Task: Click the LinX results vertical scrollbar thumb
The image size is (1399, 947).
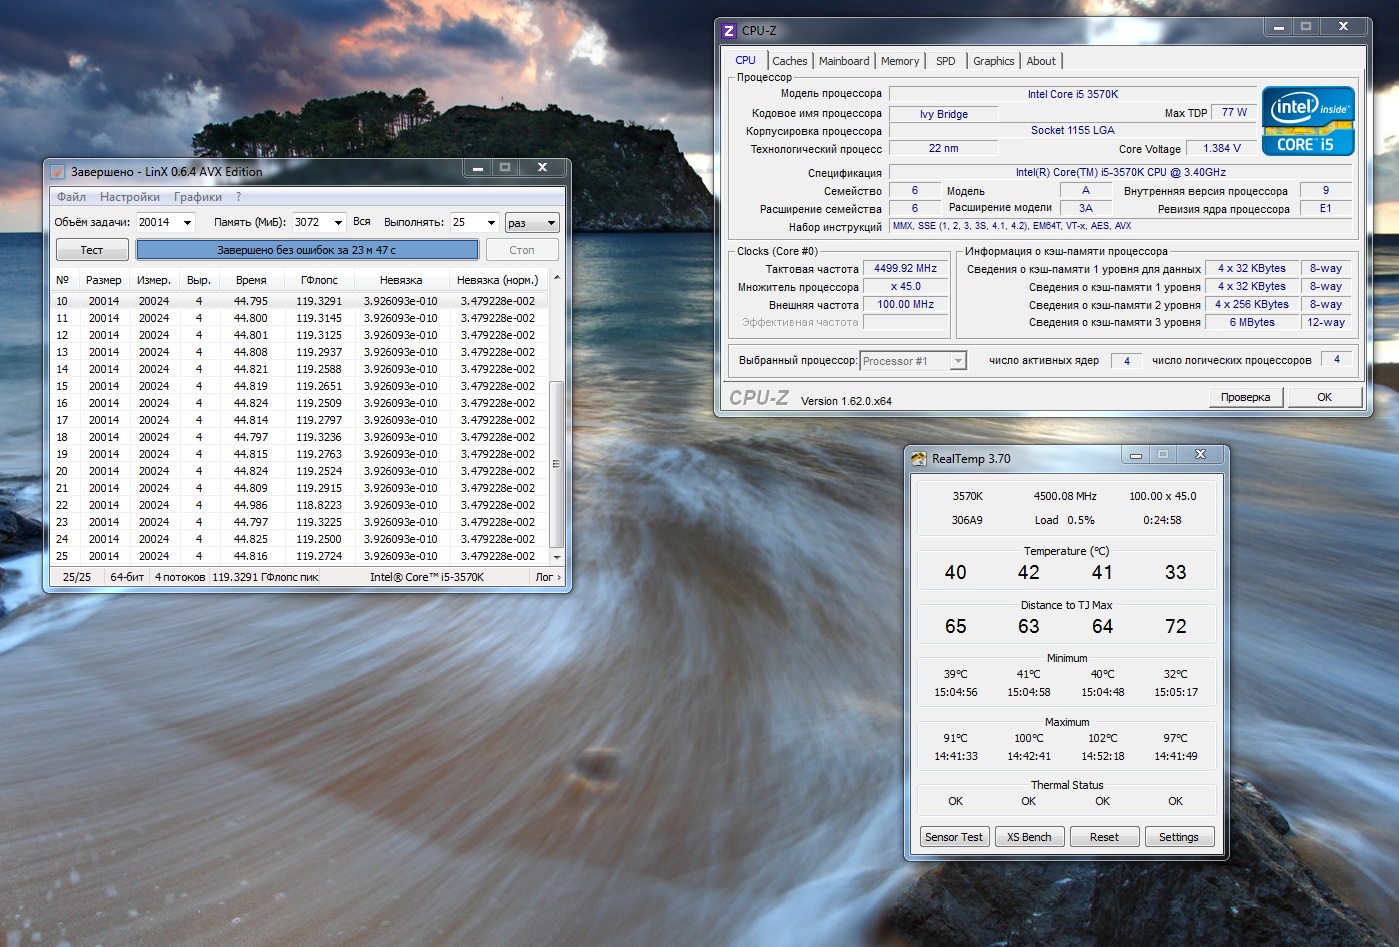Action: pos(557,462)
